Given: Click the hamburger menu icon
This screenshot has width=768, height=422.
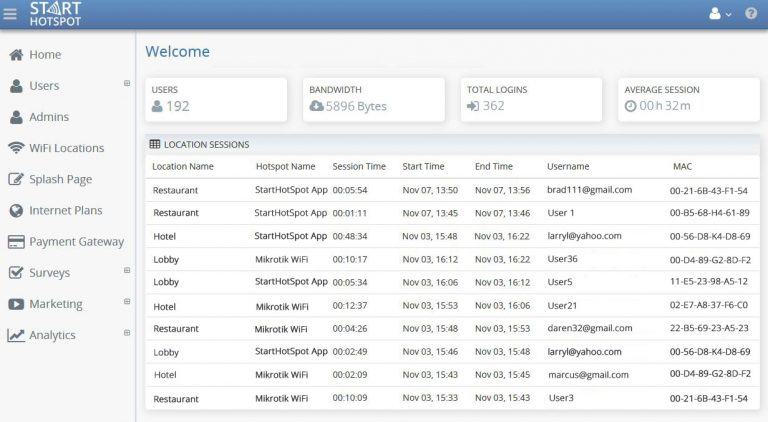Looking at the screenshot, I should pos(10,14).
